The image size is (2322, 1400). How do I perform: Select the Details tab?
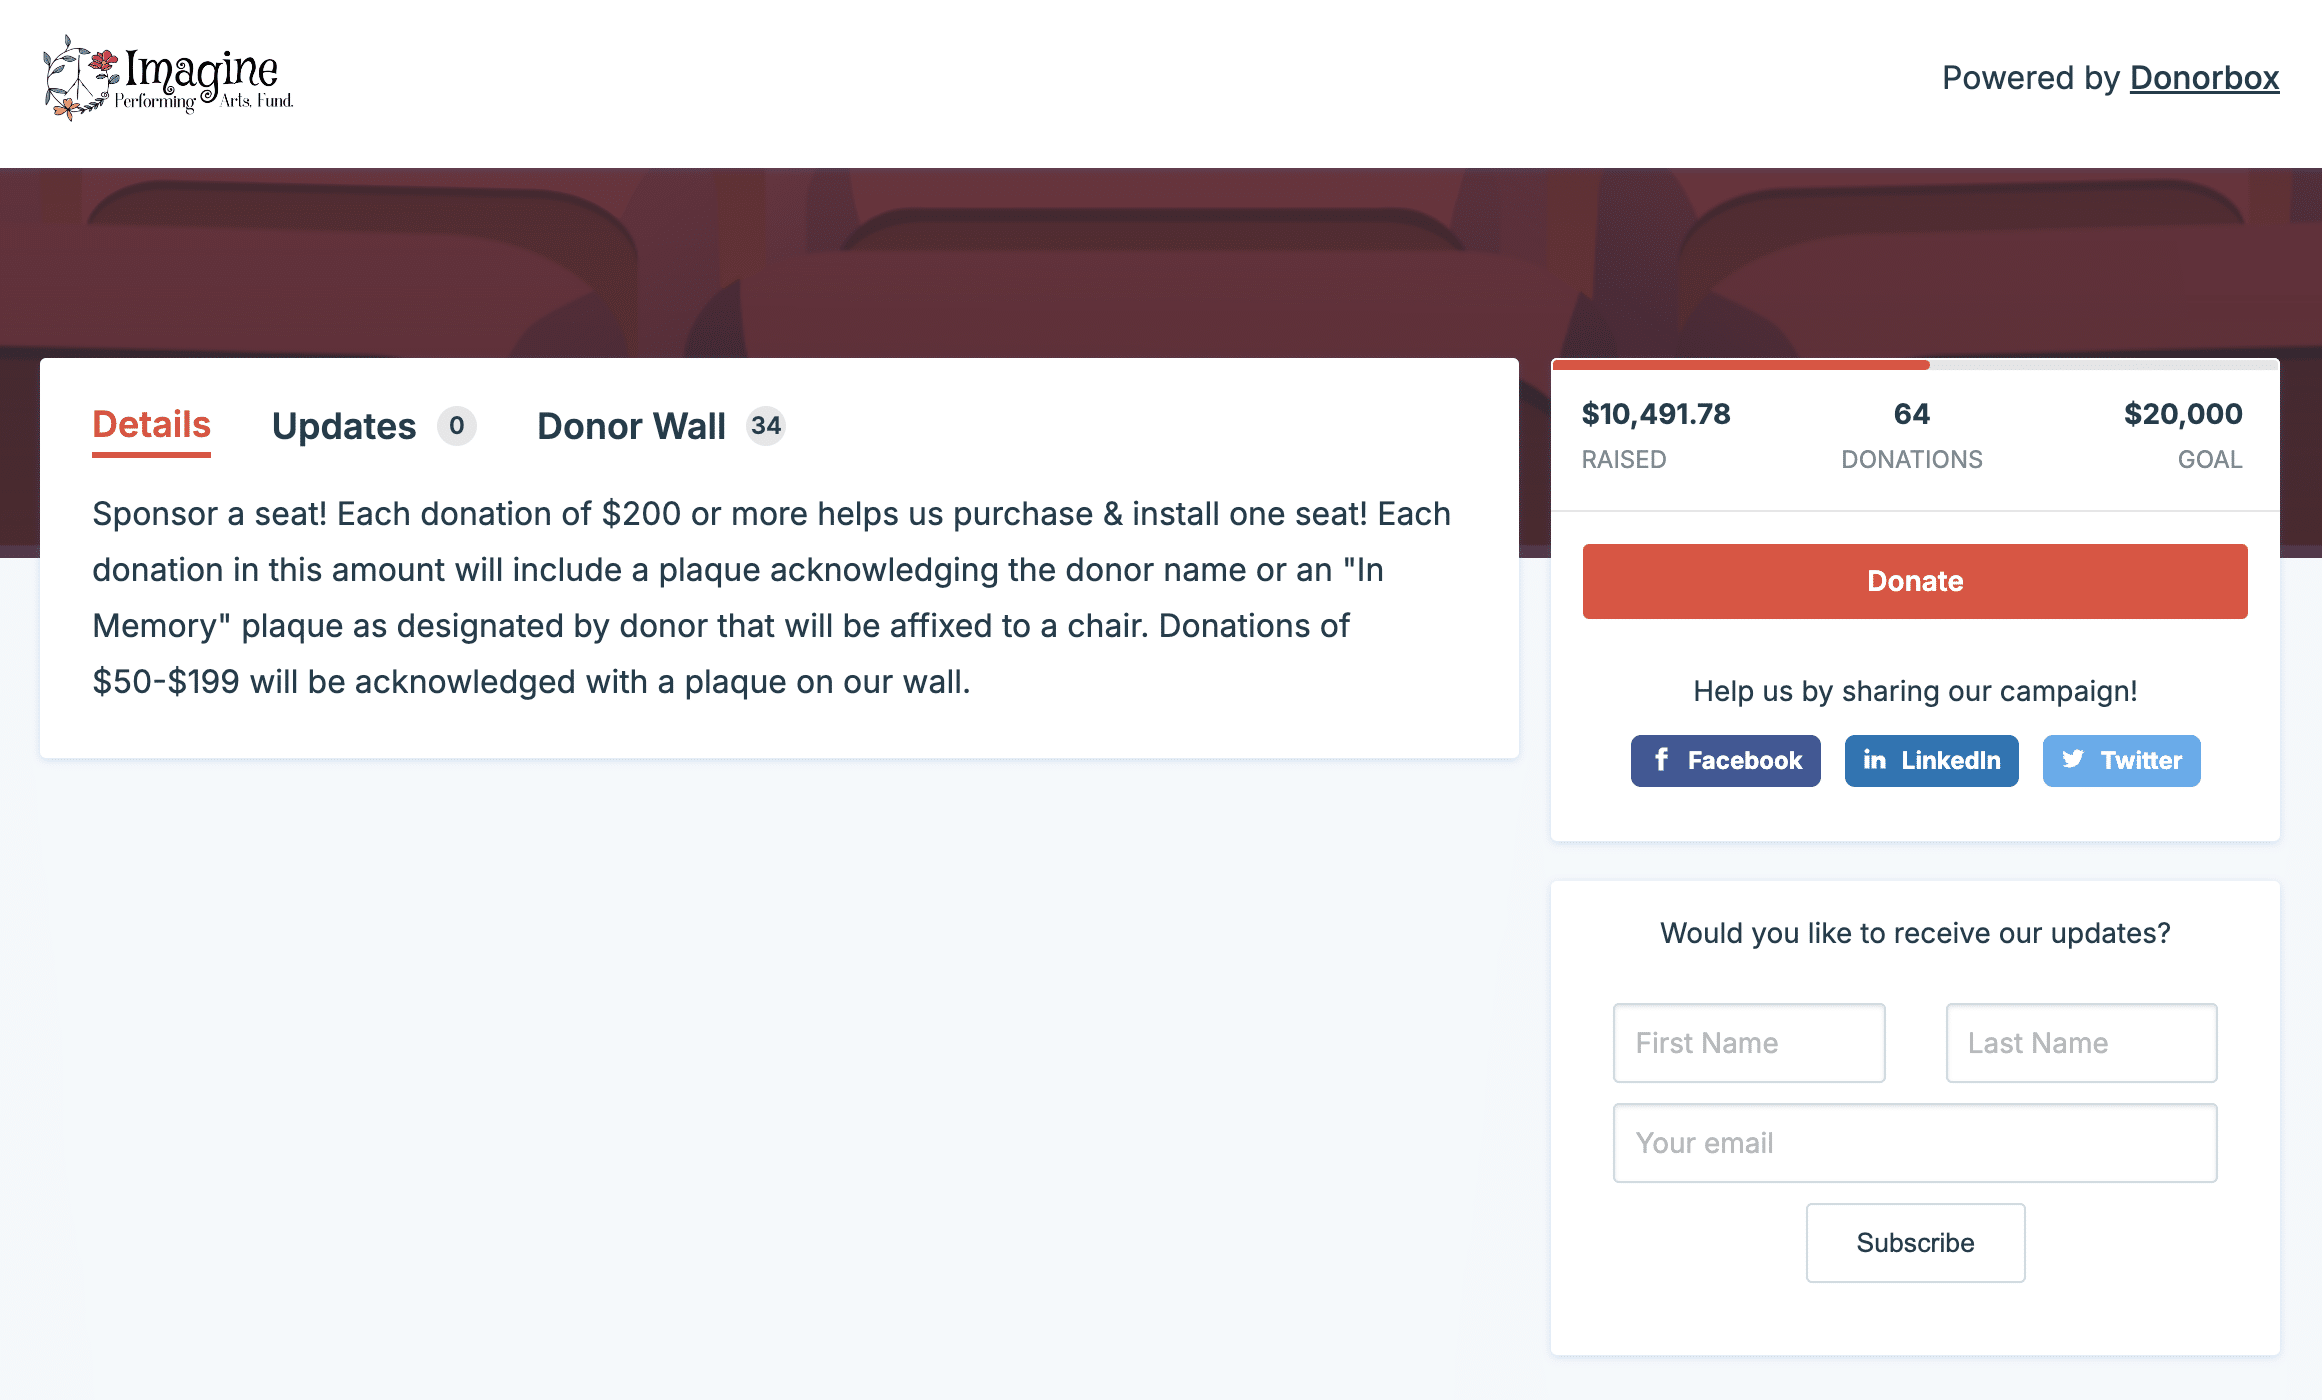point(150,426)
